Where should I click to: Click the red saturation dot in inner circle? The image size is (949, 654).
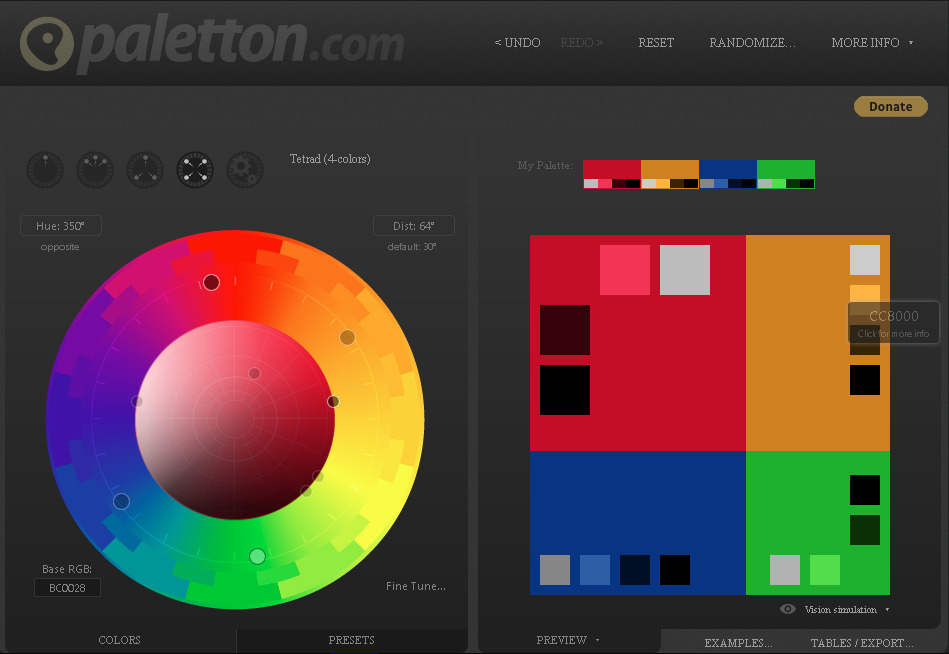point(255,373)
